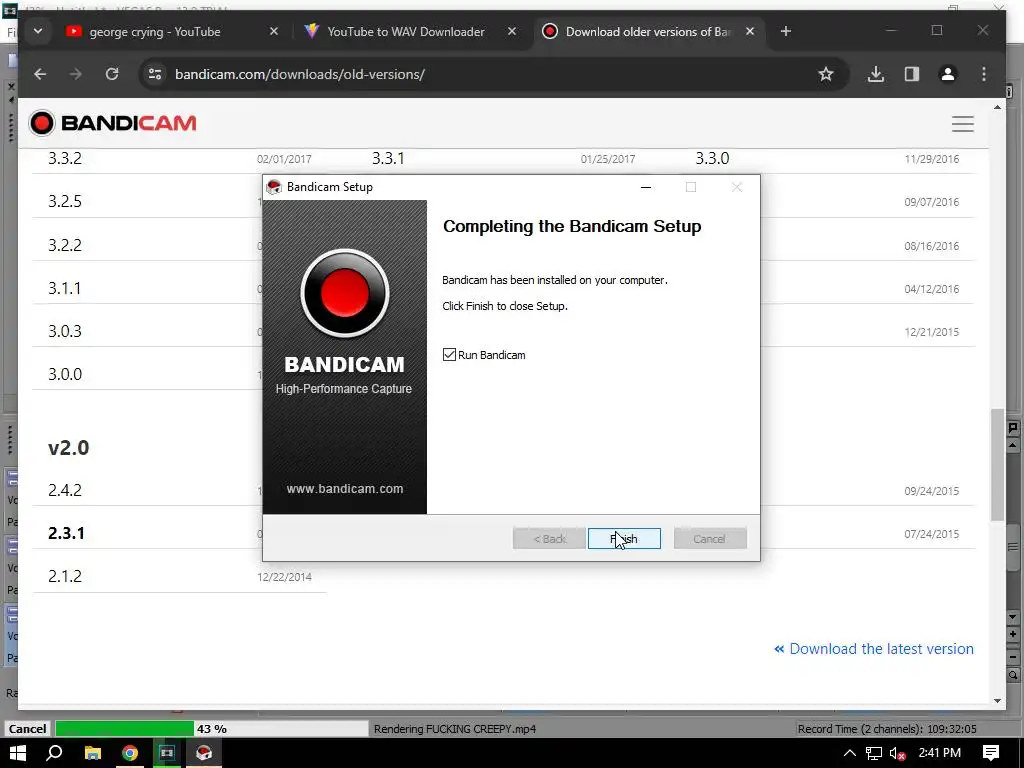Download Bandicam version 3.3.1
Screen dimensions: 1024x768
[x=388, y=158]
